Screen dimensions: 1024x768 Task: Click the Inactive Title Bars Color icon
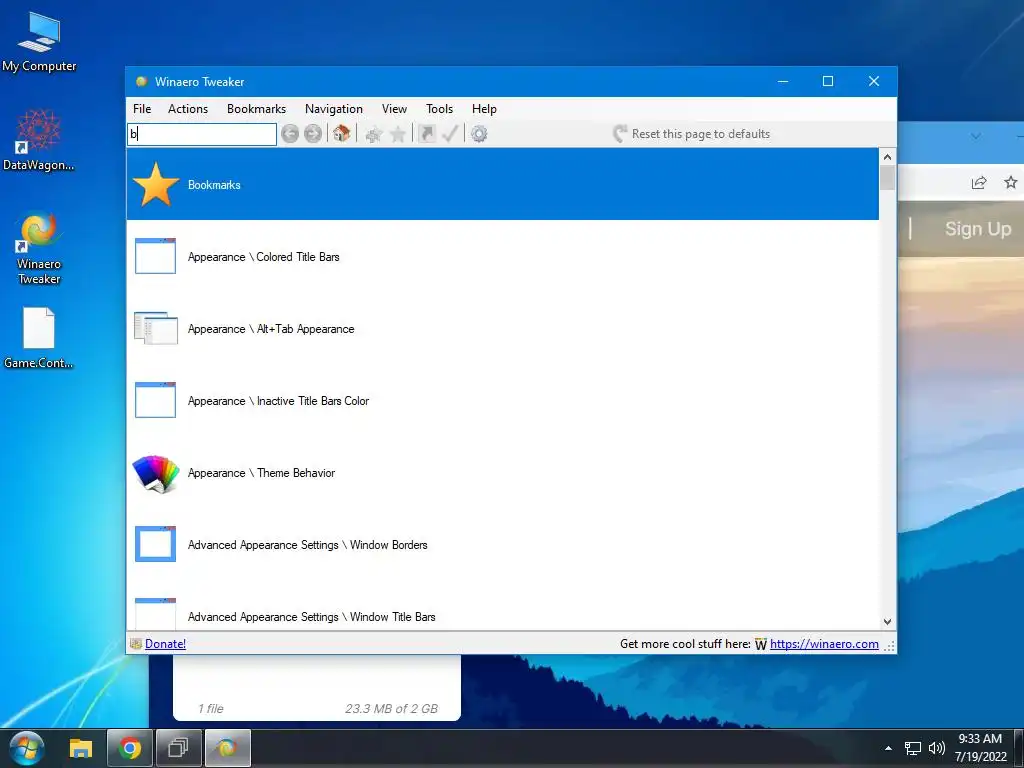click(155, 400)
